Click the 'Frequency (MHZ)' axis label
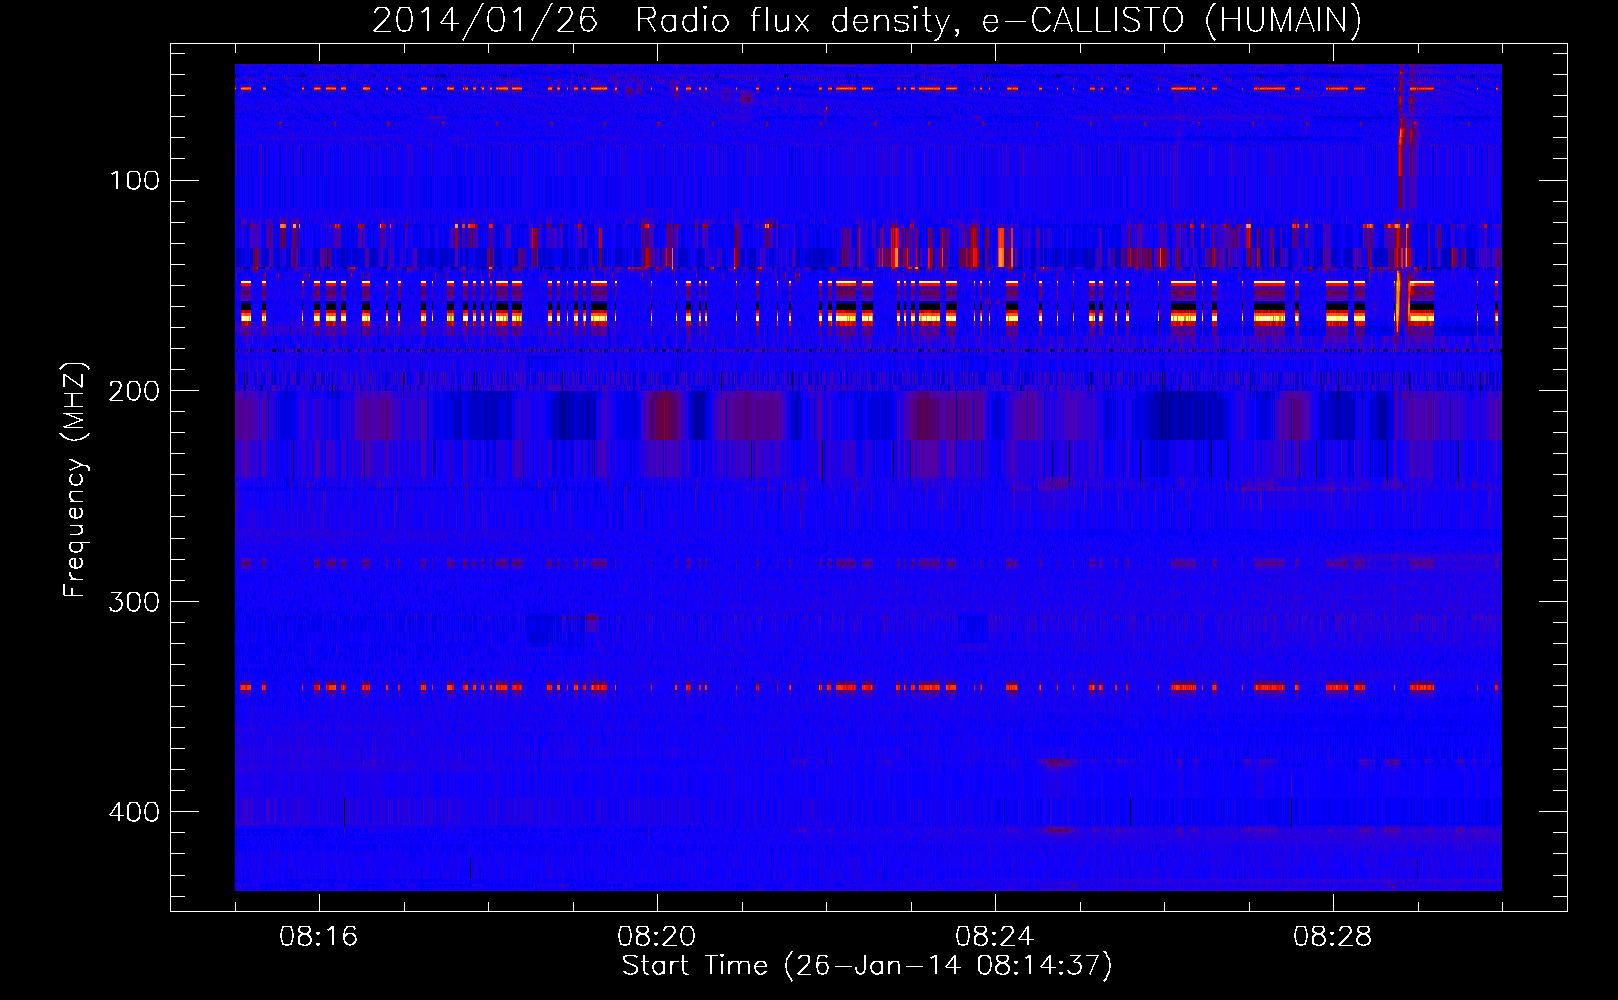The height and width of the screenshot is (1000, 1618). 75,479
